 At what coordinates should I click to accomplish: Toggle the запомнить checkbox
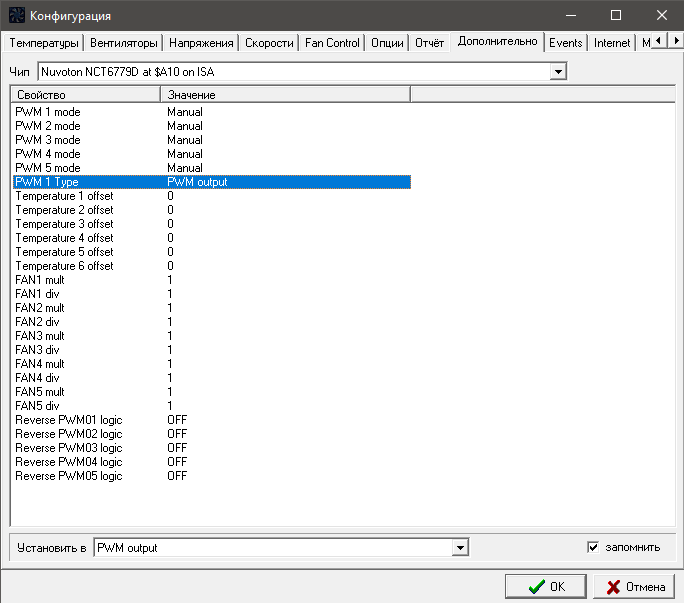[593, 547]
